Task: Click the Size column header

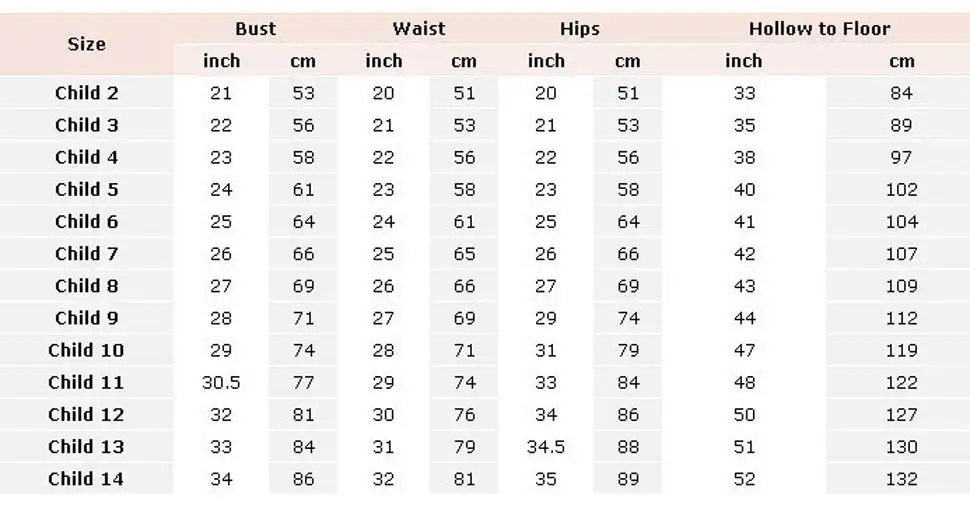Action: (87, 45)
